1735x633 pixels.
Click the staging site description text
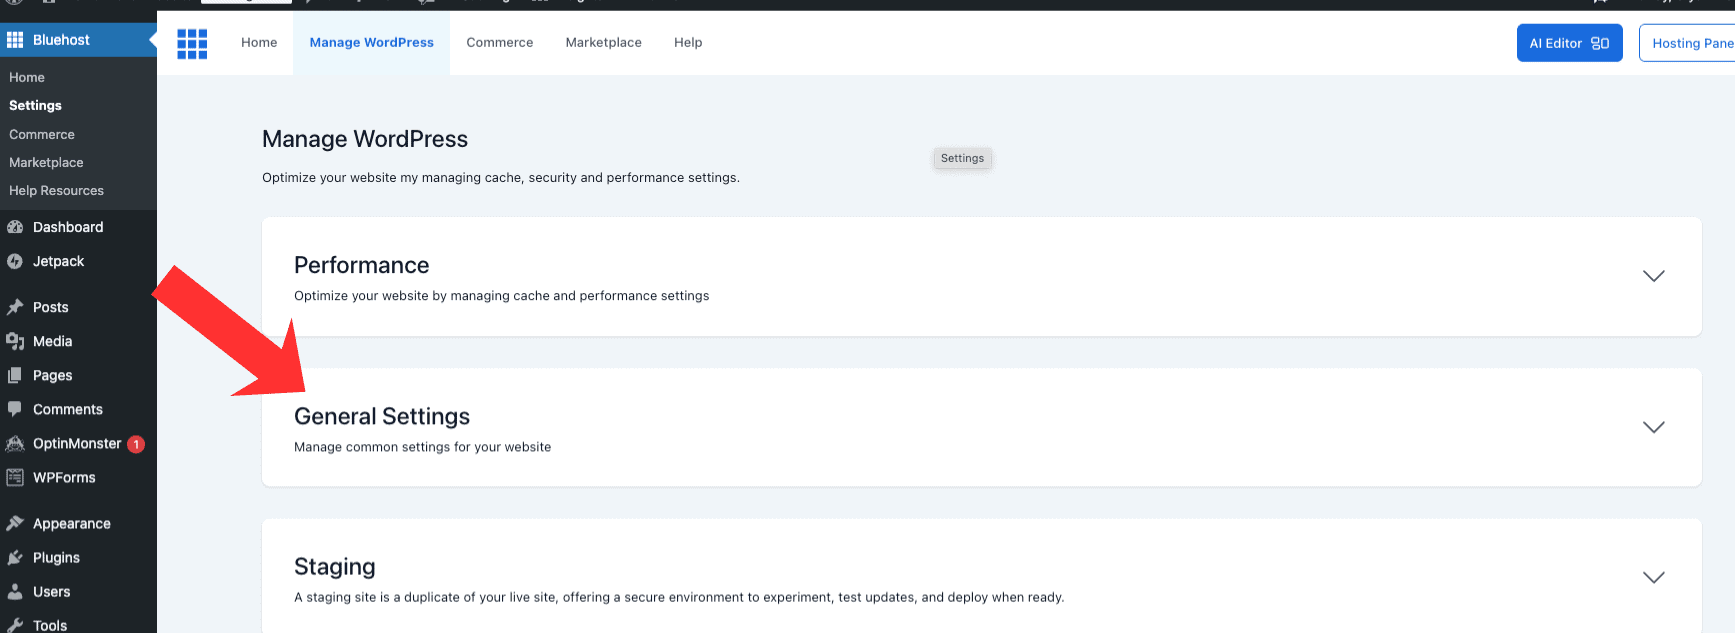coord(679,597)
